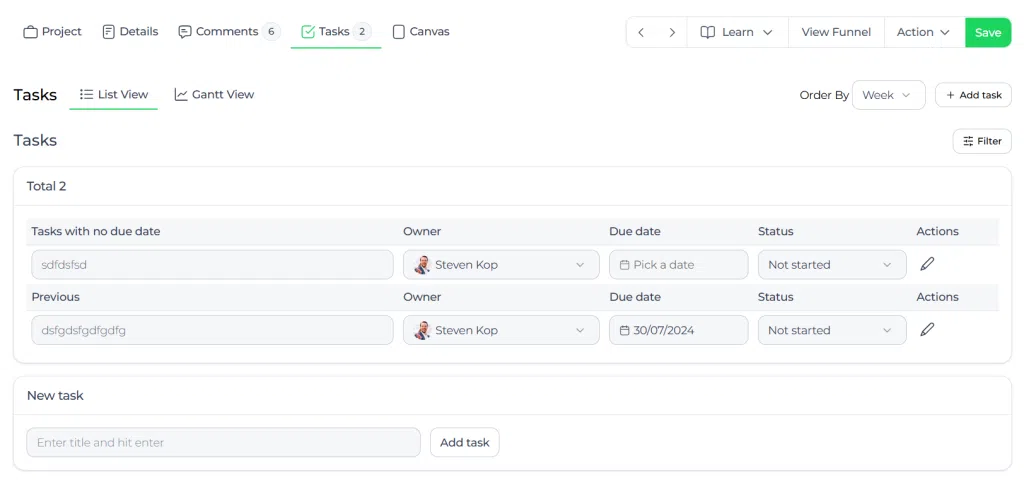The height and width of the screenshot is (490, 1024).
Task: Open the 30/07/2024 due date picker
Action: tap(679, 330)
